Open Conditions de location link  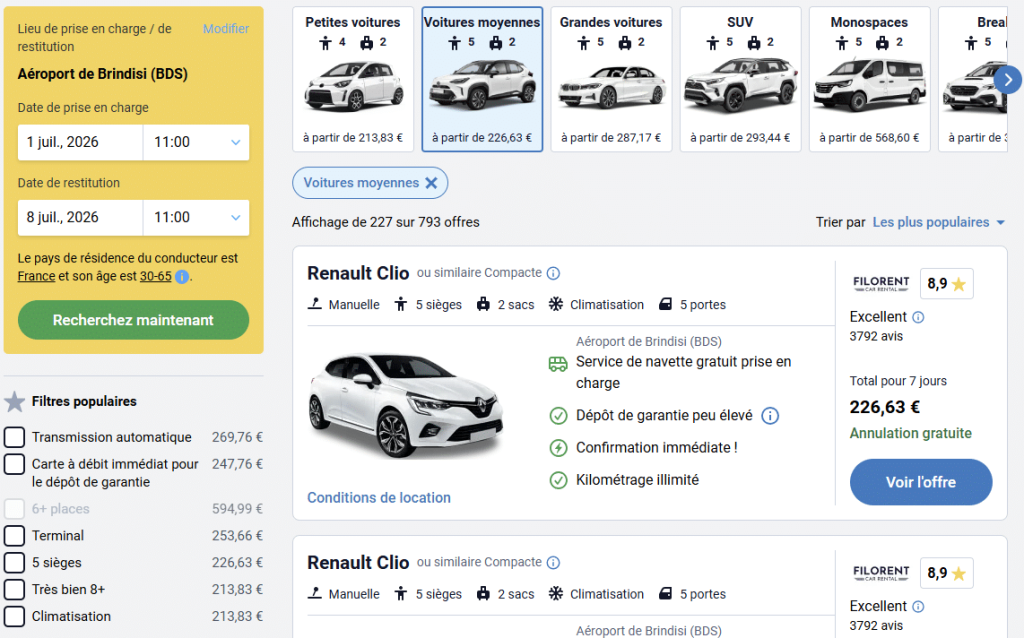[x=379, y=498]
